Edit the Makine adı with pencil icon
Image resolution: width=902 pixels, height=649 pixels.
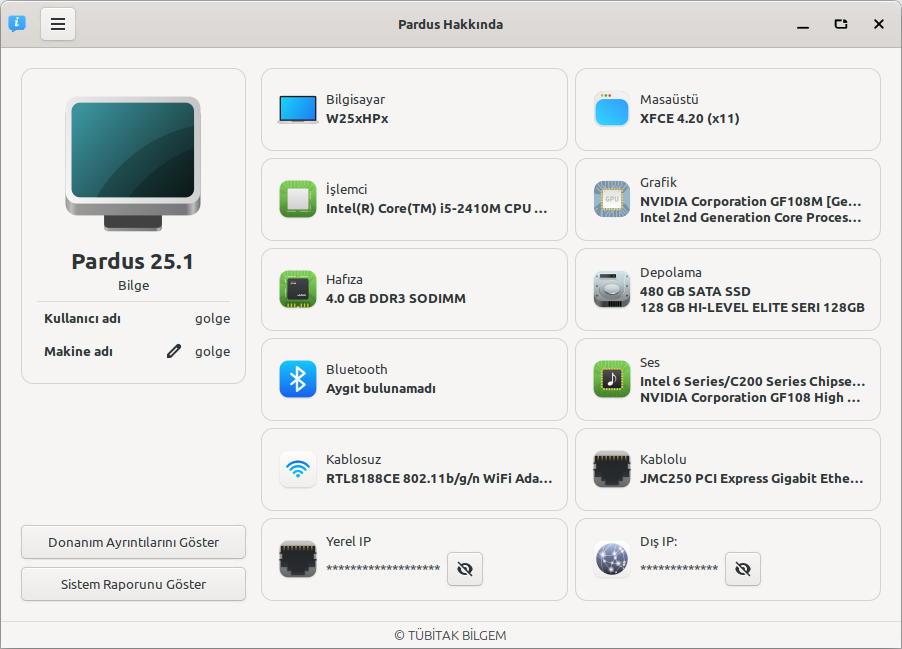[x=174, y=351]
